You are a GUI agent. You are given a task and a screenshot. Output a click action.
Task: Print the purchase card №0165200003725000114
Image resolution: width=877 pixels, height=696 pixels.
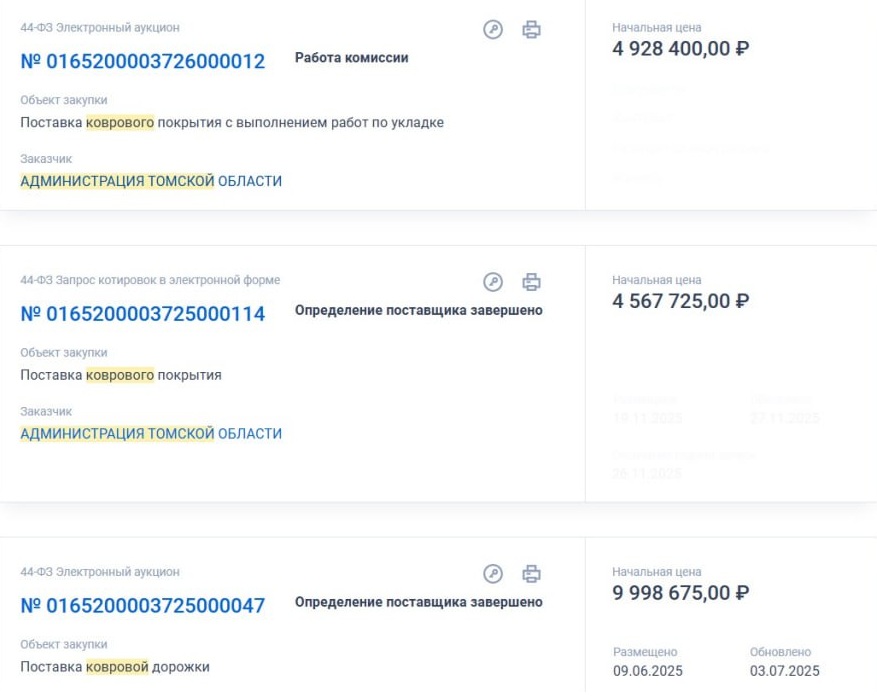[532, 283]
